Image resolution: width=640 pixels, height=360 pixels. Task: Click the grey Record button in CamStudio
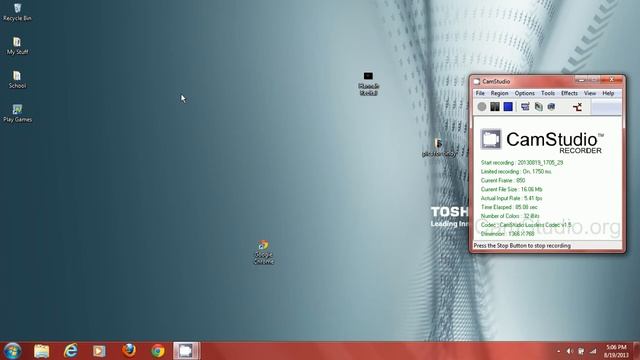pyautogui.click(x=482, y=107)
